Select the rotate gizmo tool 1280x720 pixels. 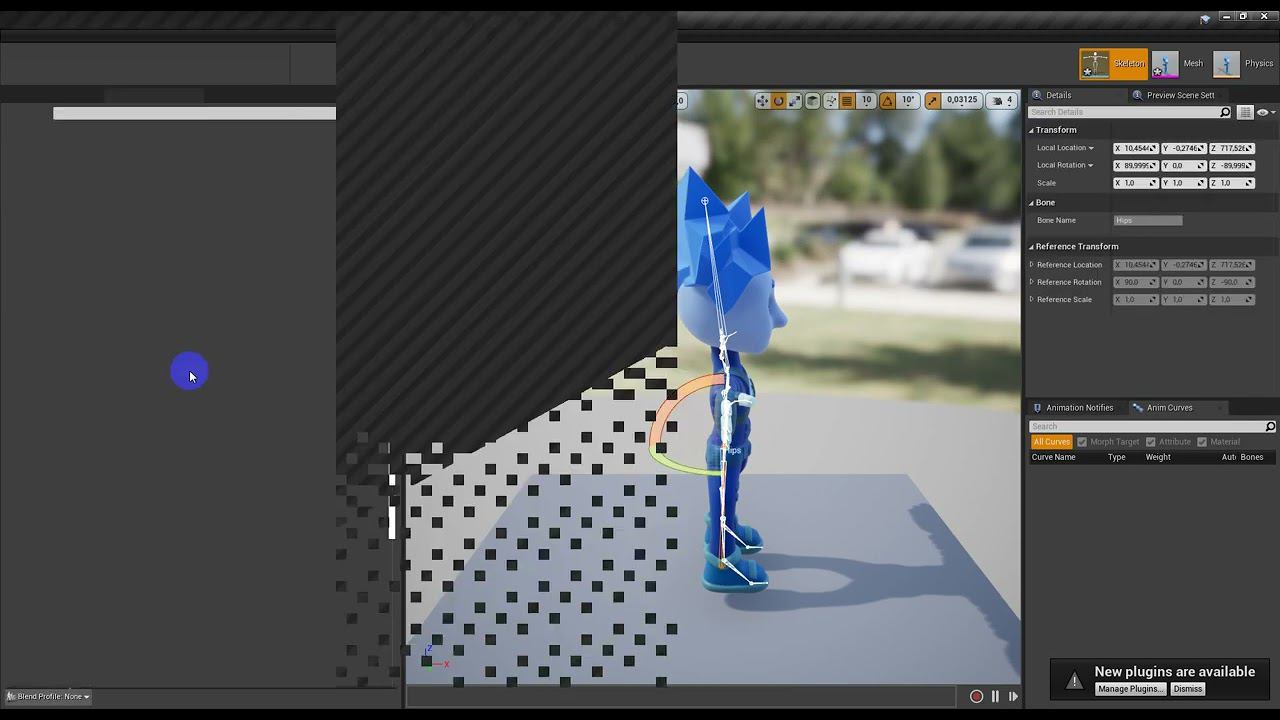coord(778,101)
